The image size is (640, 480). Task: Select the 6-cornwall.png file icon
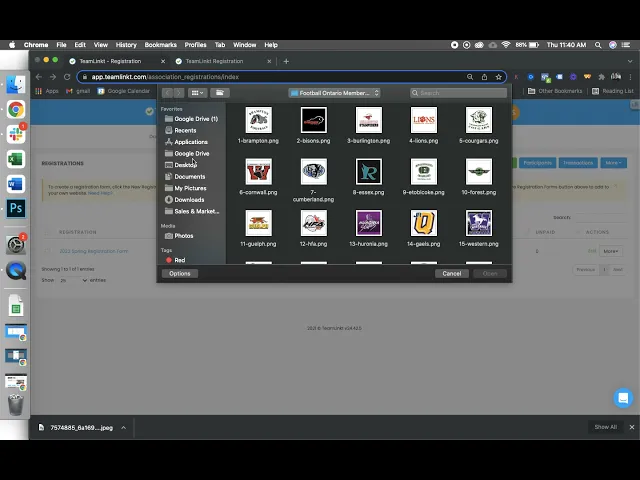[258, 171]
